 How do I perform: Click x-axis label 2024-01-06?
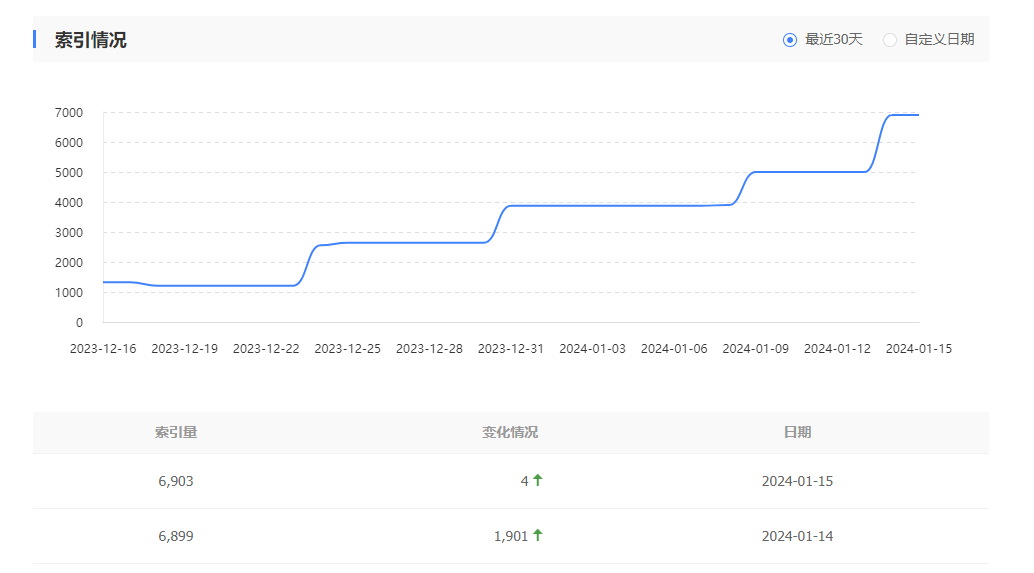click(x=674, y=349)
